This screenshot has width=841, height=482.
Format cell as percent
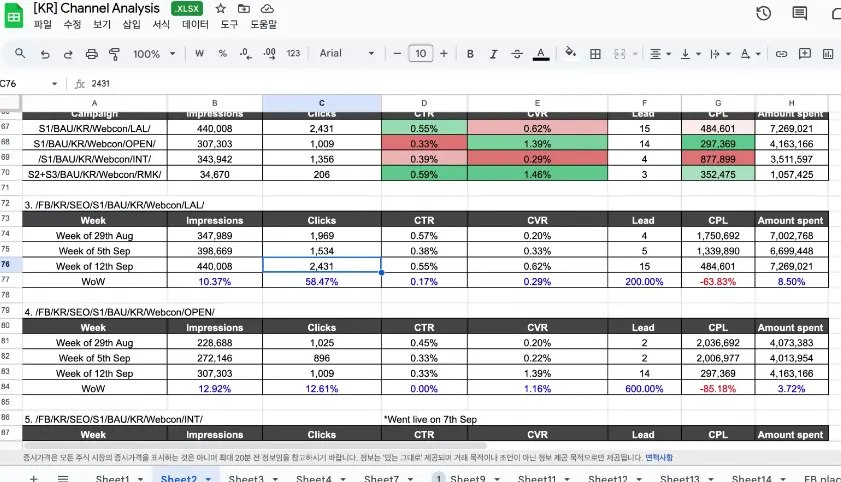tap(223, 54)
